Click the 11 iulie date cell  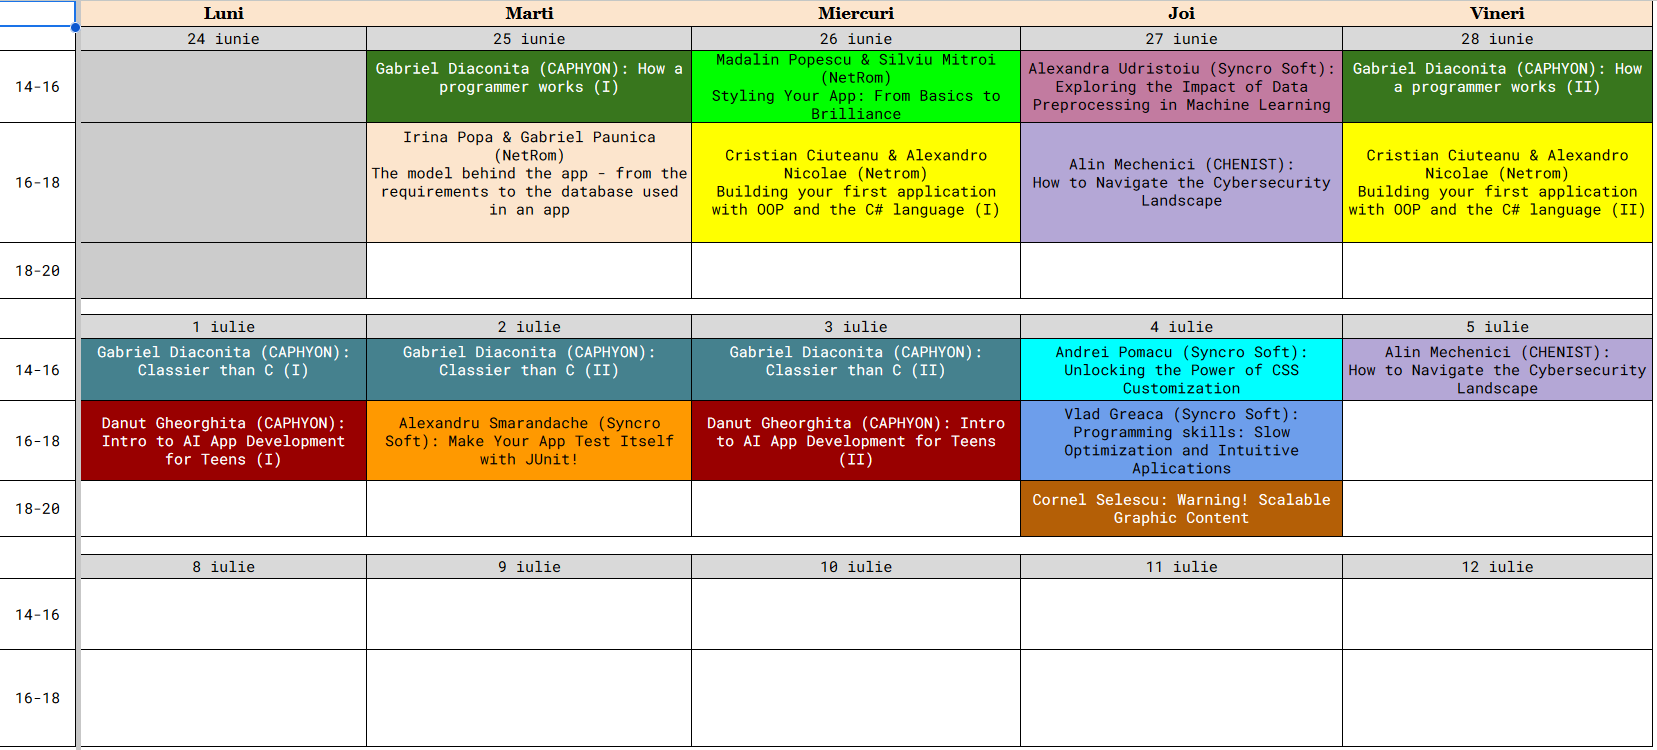[x=1181, y=567]
